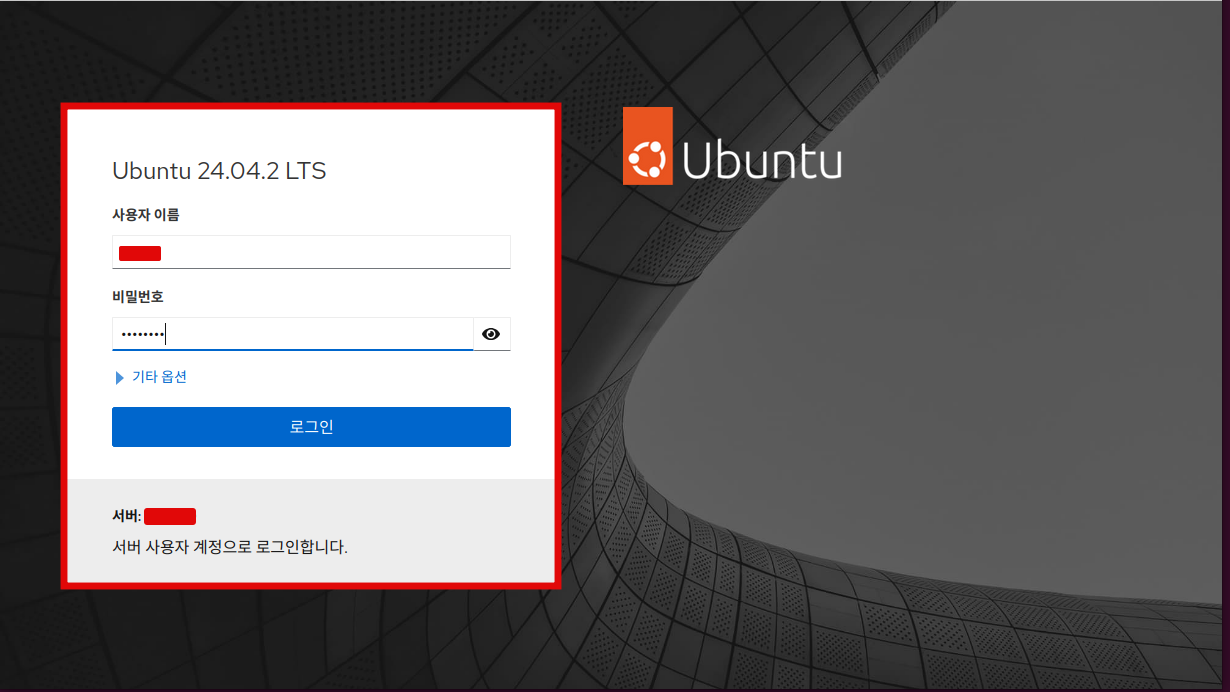Click the 서버 사용자 계정으로 로그인합니다. text
Image resolution: width=1230 pixels, height=692 pixels.
[x=230, y=547]
